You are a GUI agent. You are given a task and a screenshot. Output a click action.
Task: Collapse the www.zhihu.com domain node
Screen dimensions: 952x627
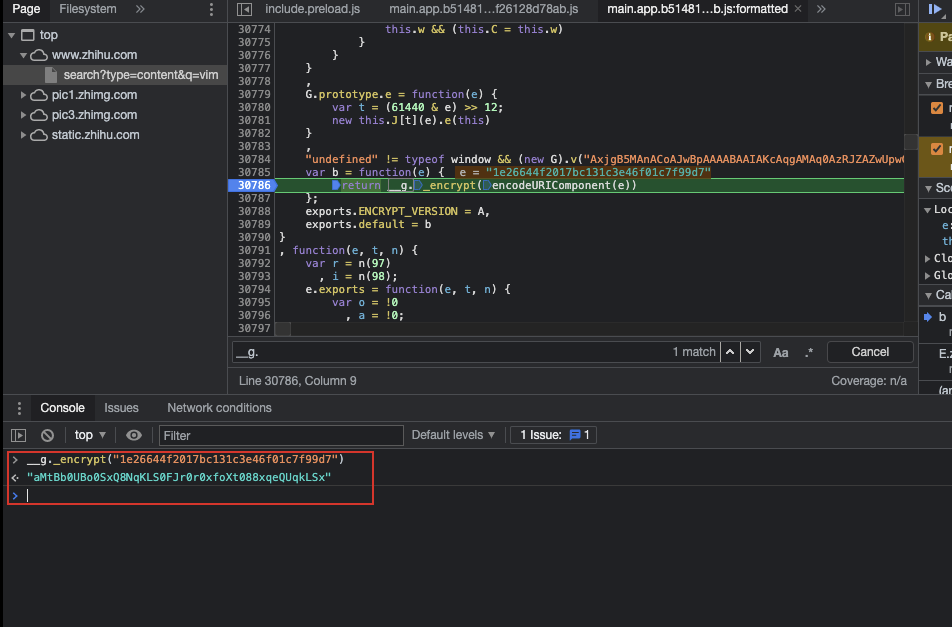(x=23, y=55)
